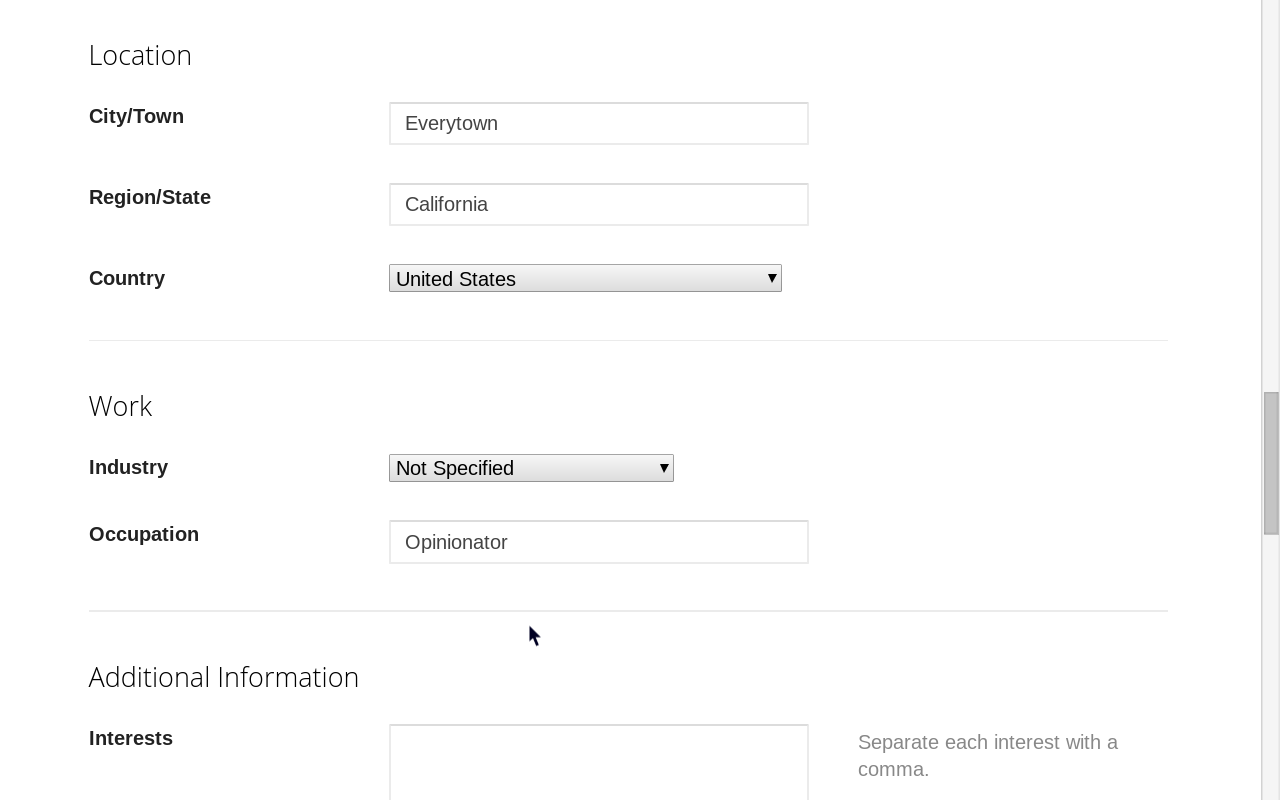This screenshot has height=800, width=1280.
Task: Click the Industry dropdown arrow
Action: [663, 467]
